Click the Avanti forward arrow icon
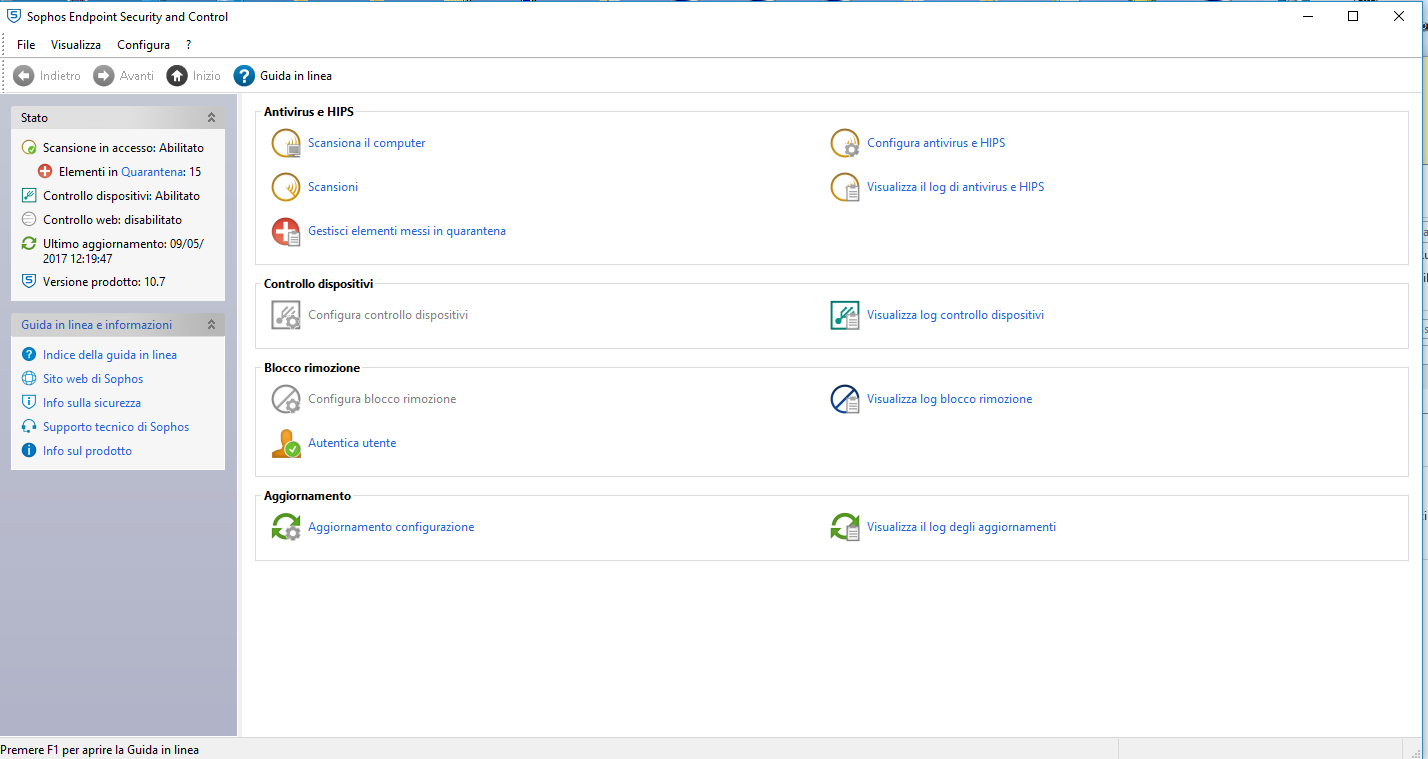 point(104,76)
